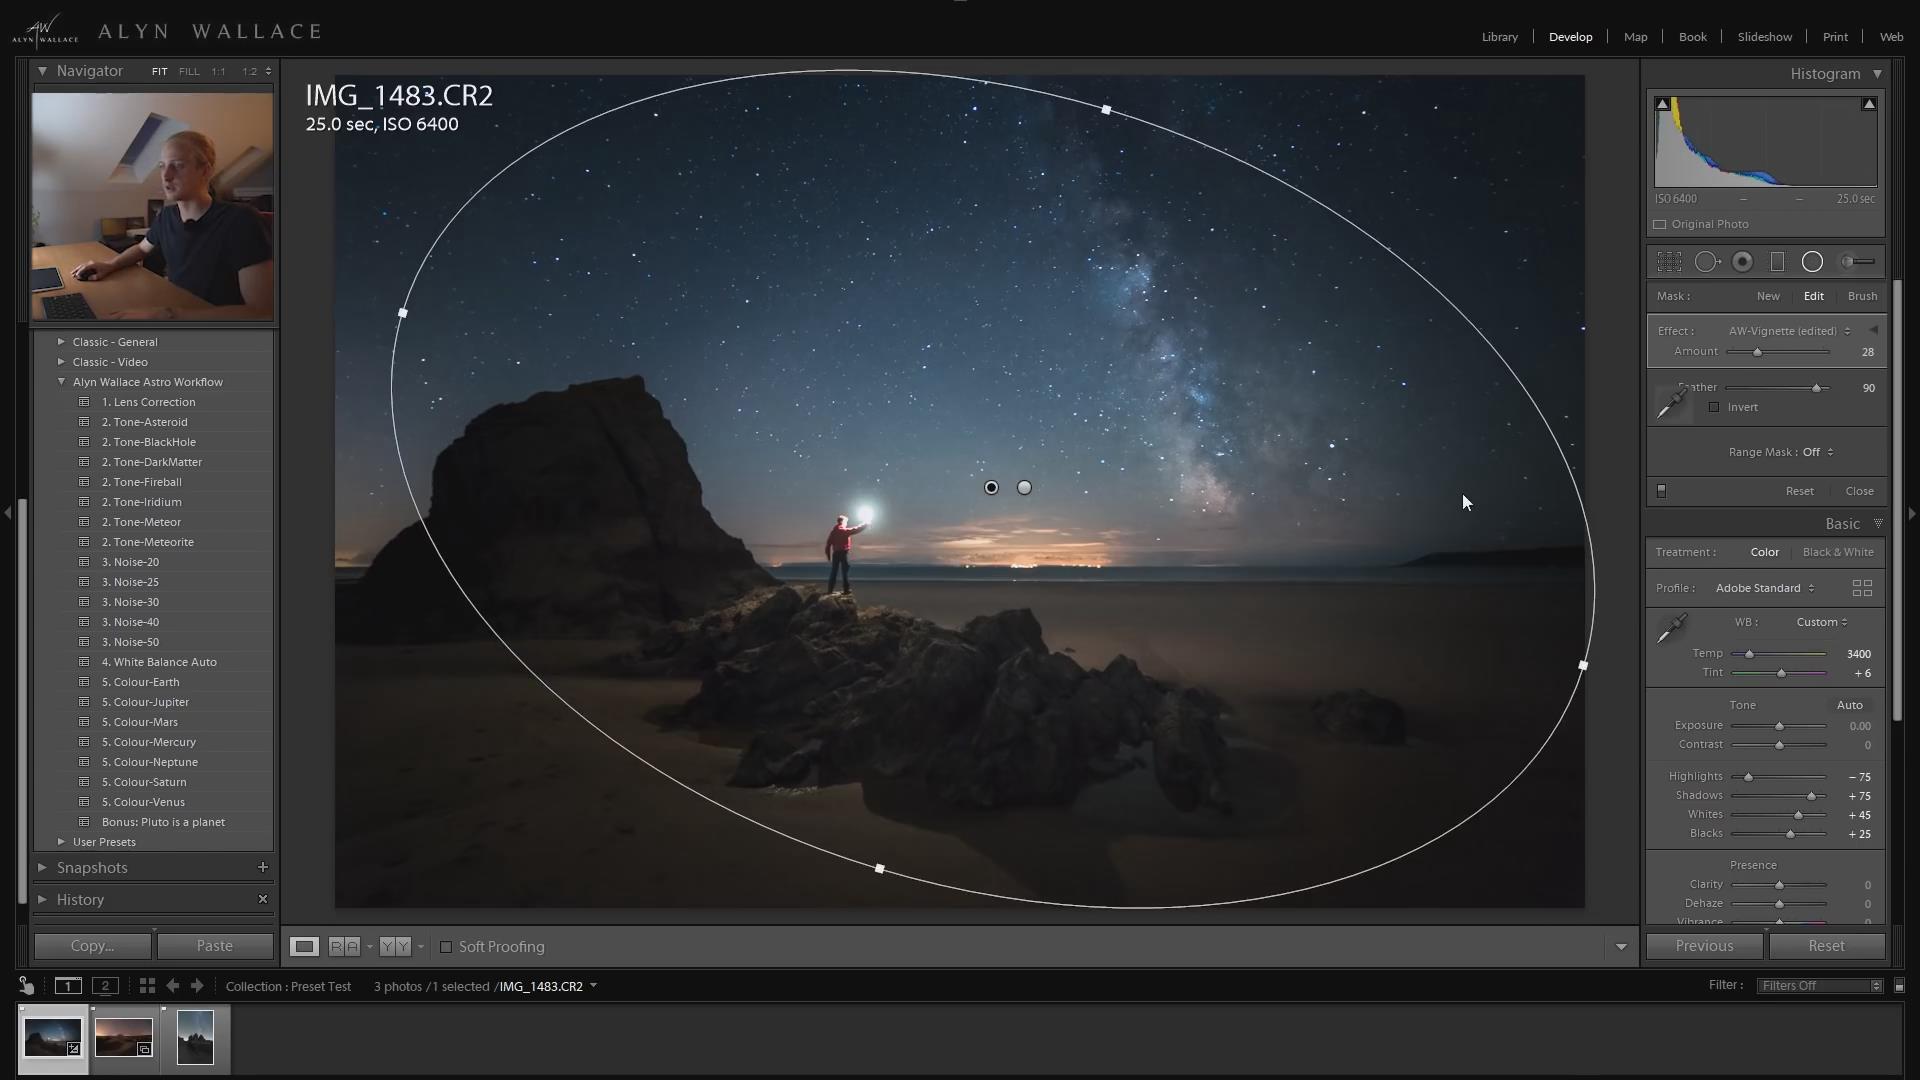
Task: Click the Copy settings button
Action: tap(92, 946)
